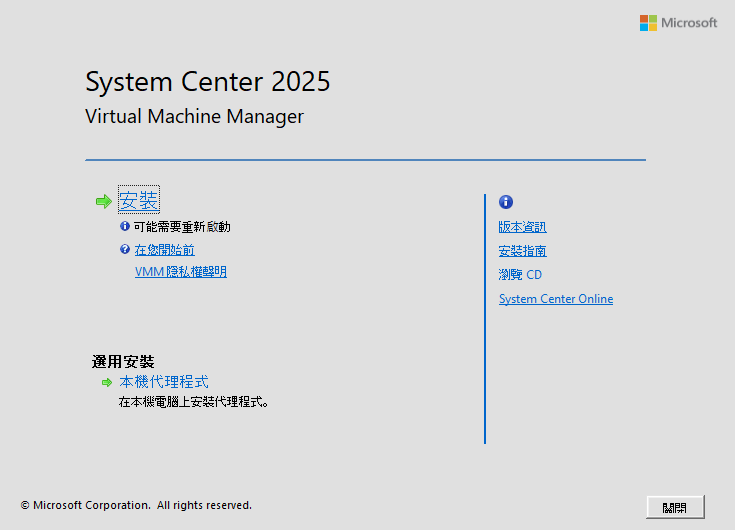Open the VMM 隱私權聲明 link
735x530 pixels.
click(x=180, y=272)
